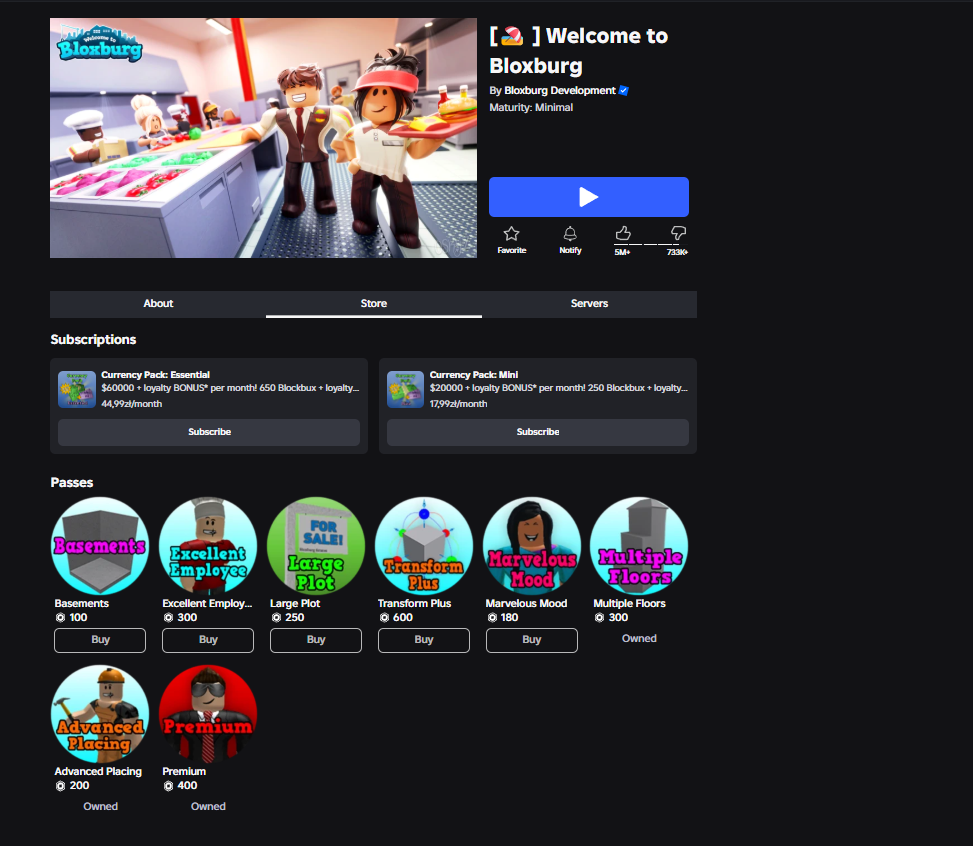The image size is (973, 846).
Task: Open Currency Pack: Mini thumbnail
Action: 405,389
